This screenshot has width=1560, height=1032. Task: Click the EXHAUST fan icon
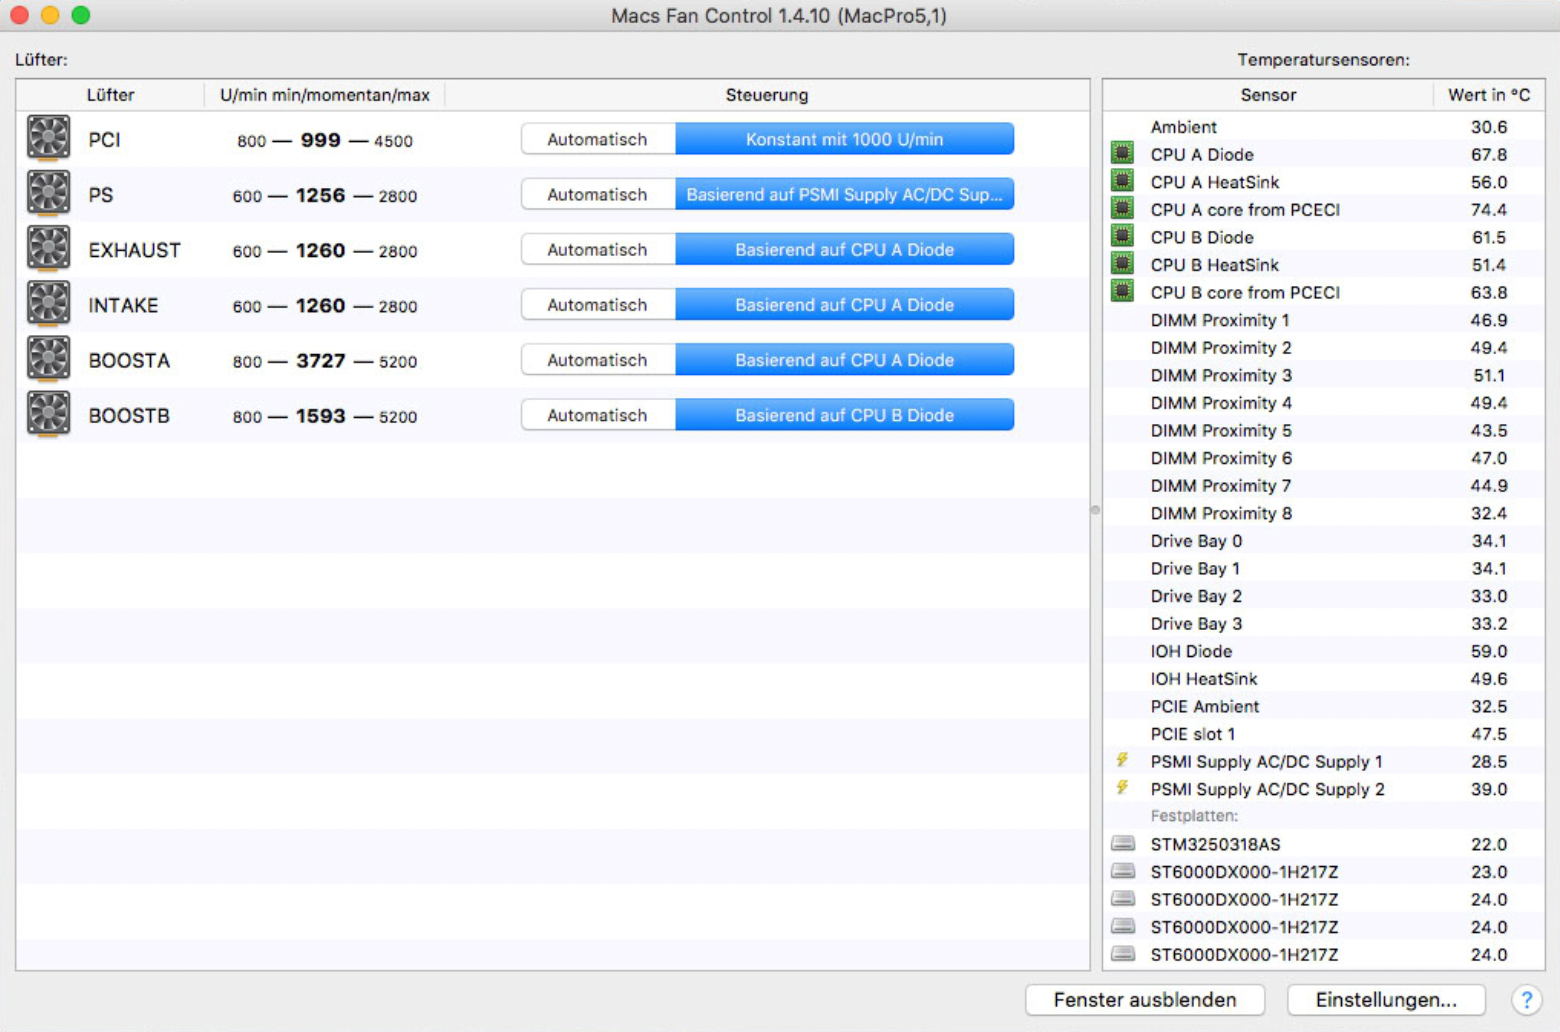(48, 248)
